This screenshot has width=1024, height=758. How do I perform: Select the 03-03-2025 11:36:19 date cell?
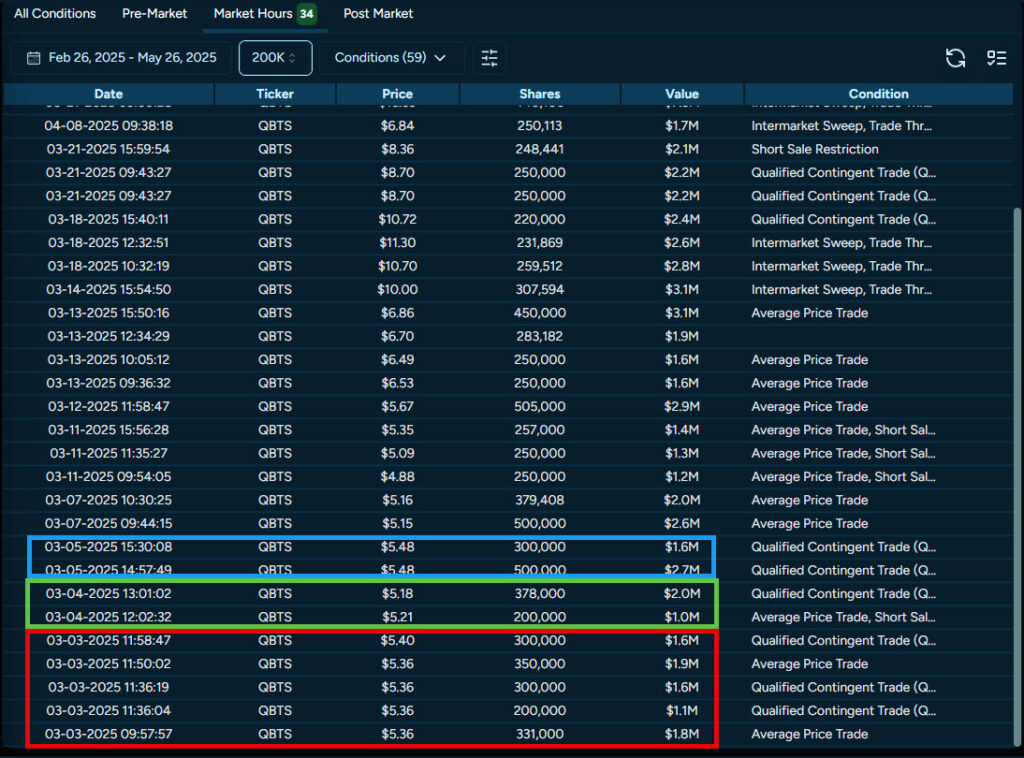[108, 687]
